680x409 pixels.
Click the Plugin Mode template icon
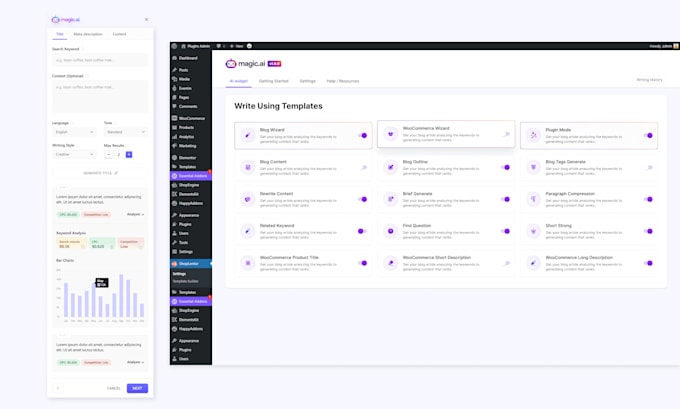(x=533, y=135)
